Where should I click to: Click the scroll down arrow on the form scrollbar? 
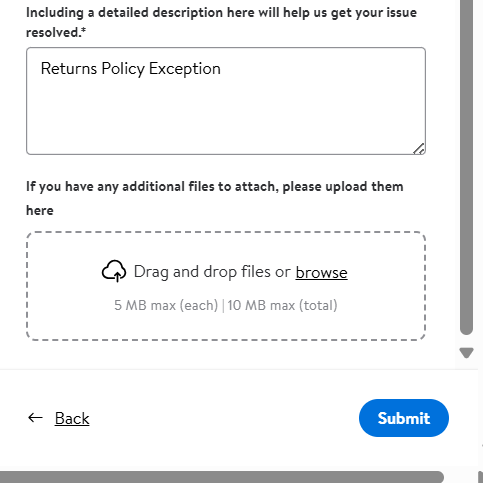466,353
